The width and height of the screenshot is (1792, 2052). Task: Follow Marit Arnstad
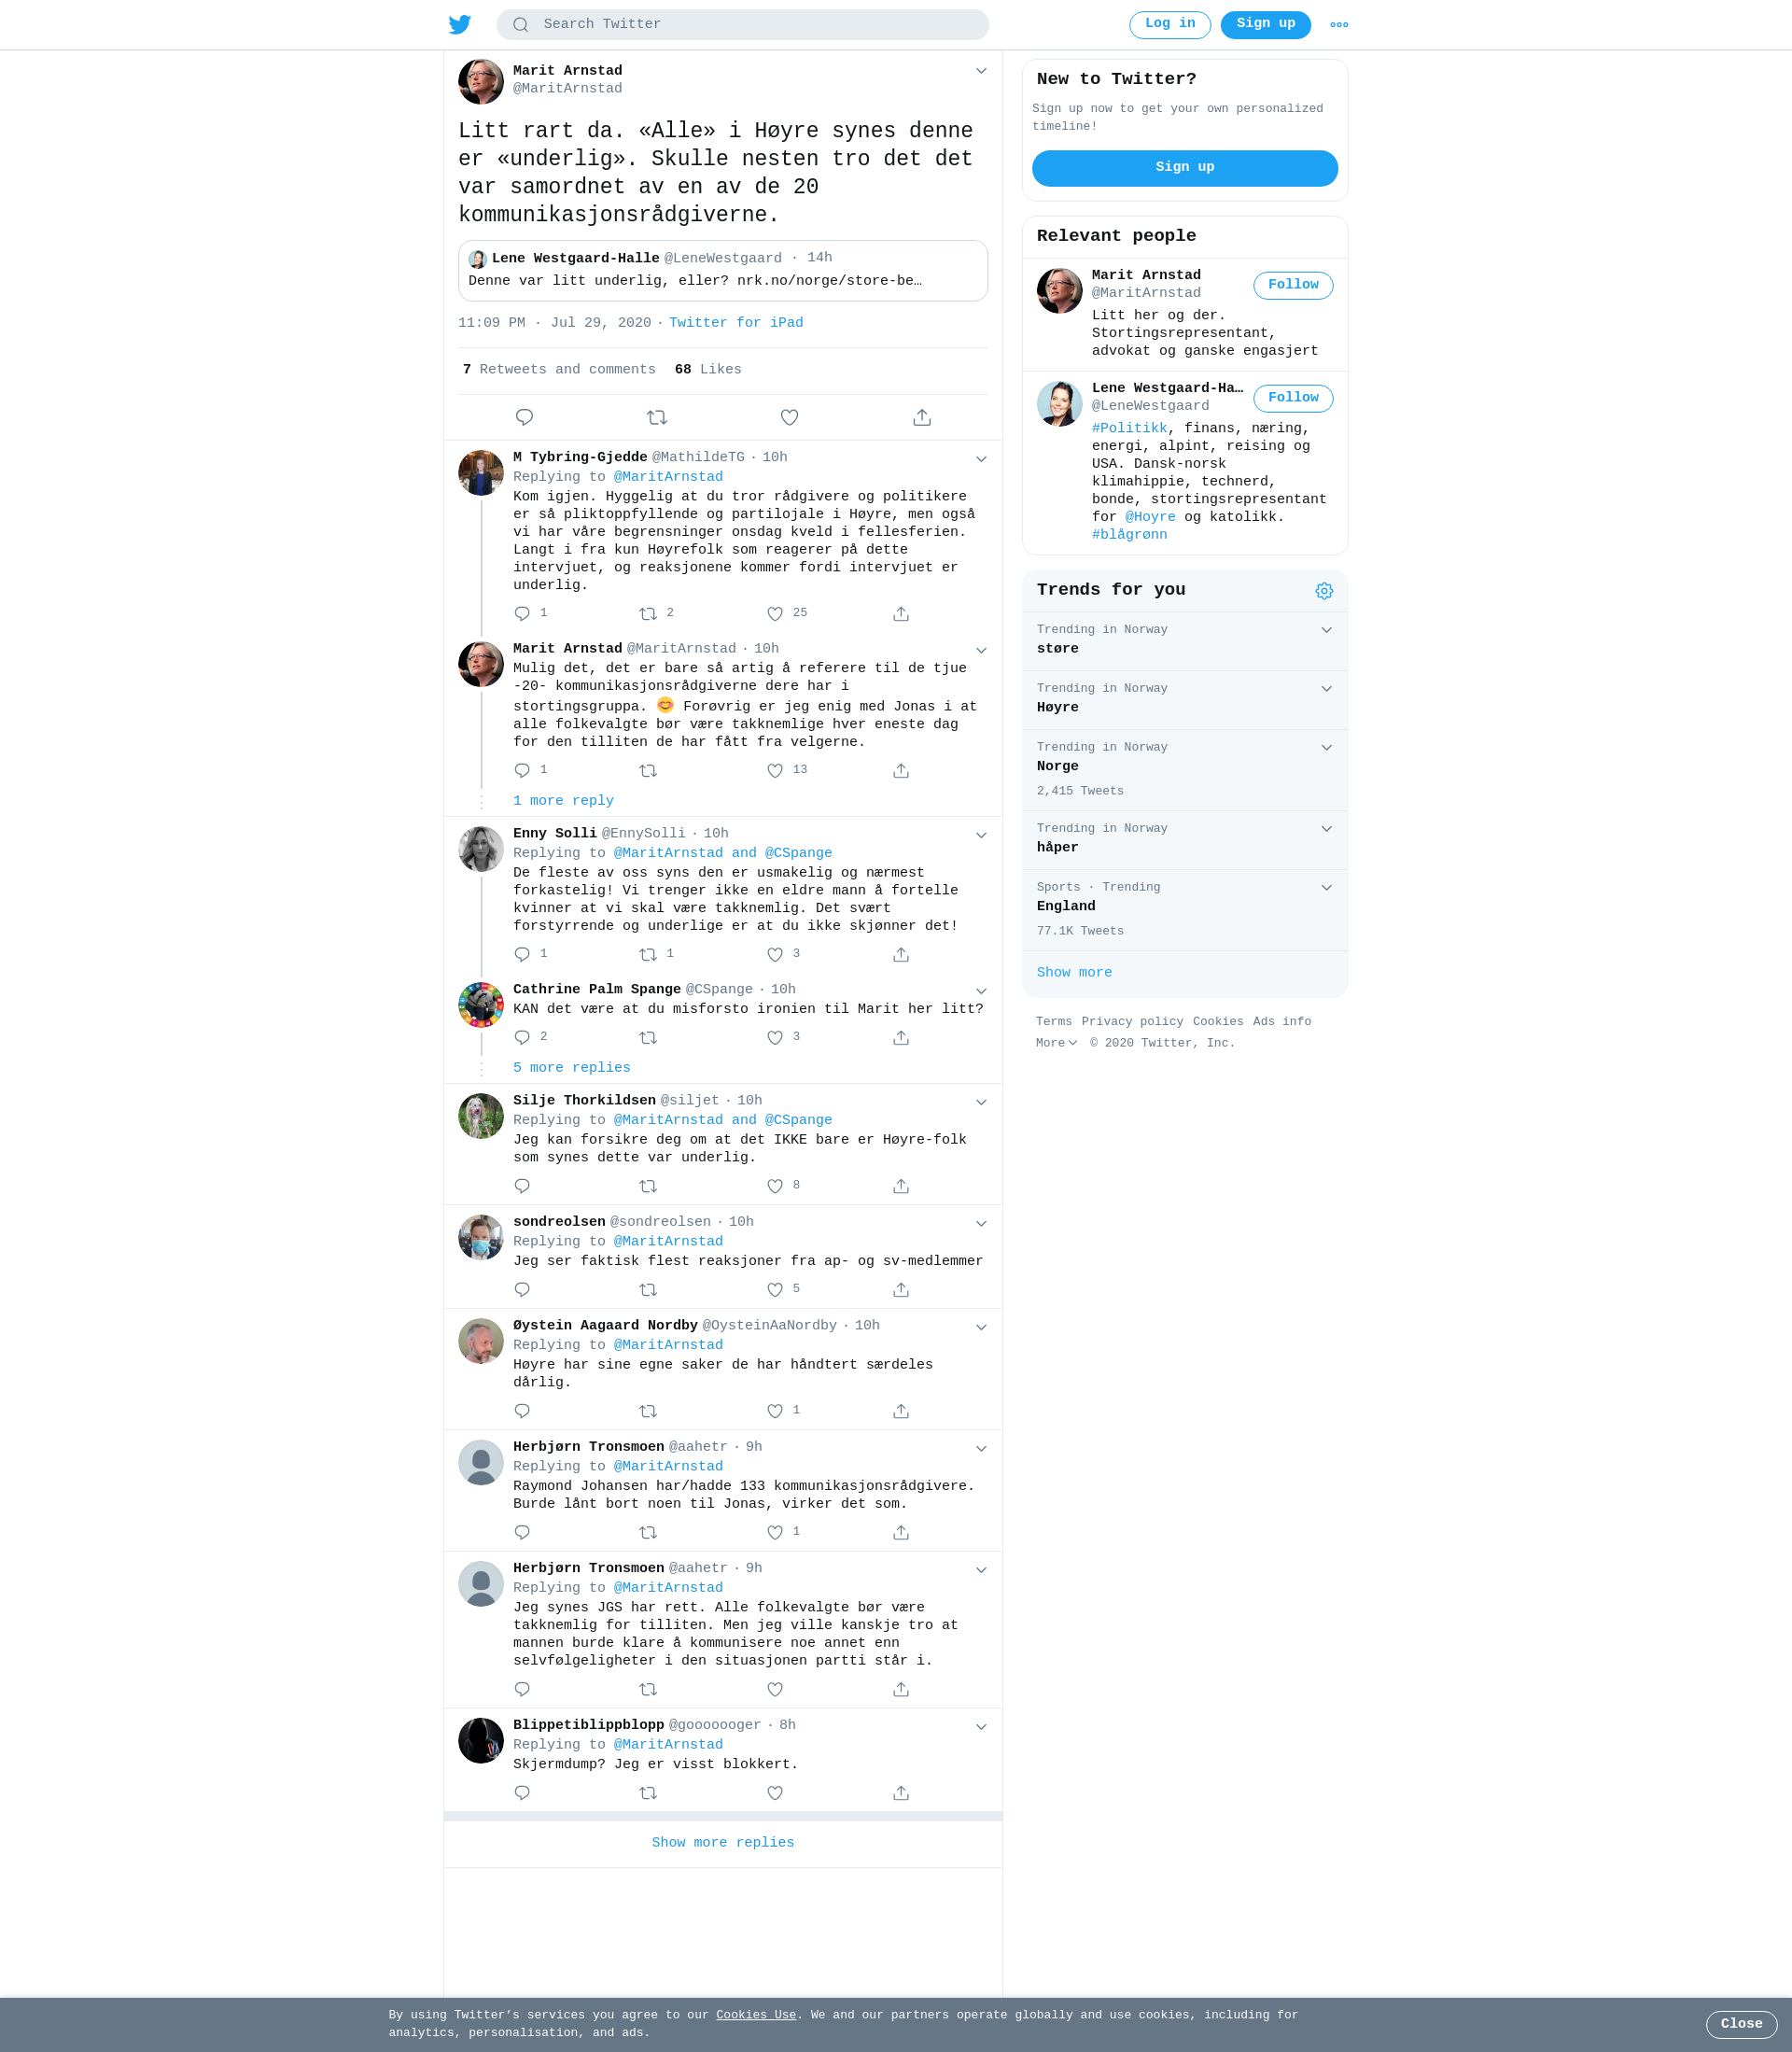(1293, 285)
